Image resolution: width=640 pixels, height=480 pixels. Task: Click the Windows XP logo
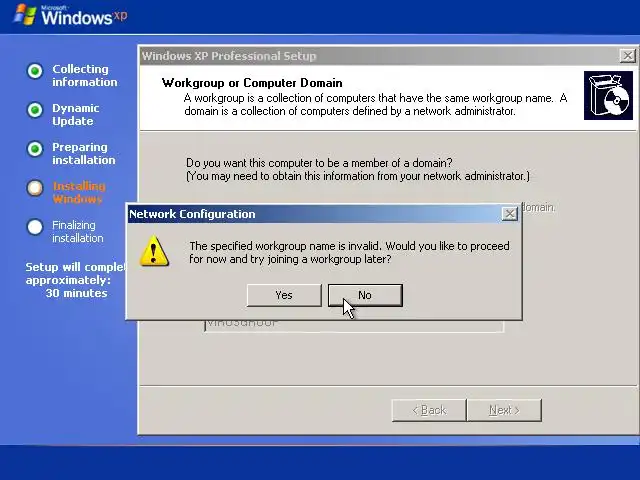[x=70, y=15]
